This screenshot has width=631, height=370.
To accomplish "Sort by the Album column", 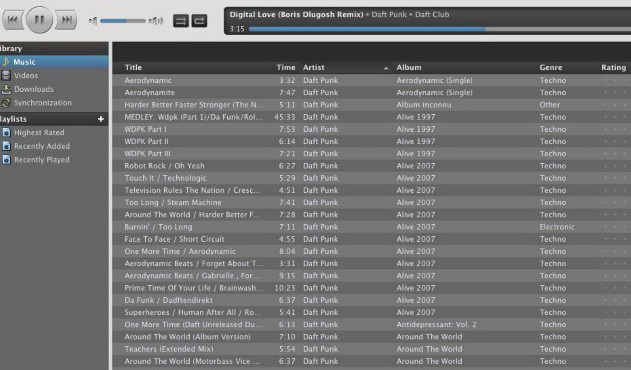I will [x=409, y=67].
